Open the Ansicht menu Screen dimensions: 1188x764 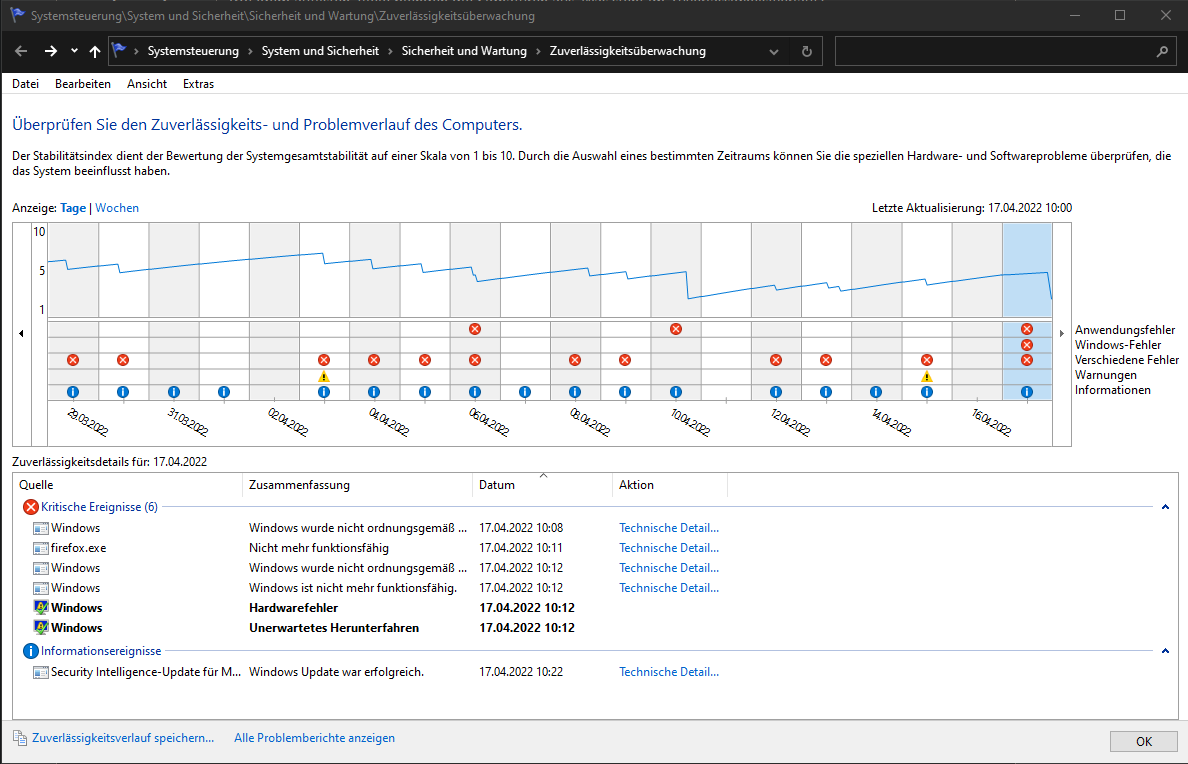[x=147, y=84]
